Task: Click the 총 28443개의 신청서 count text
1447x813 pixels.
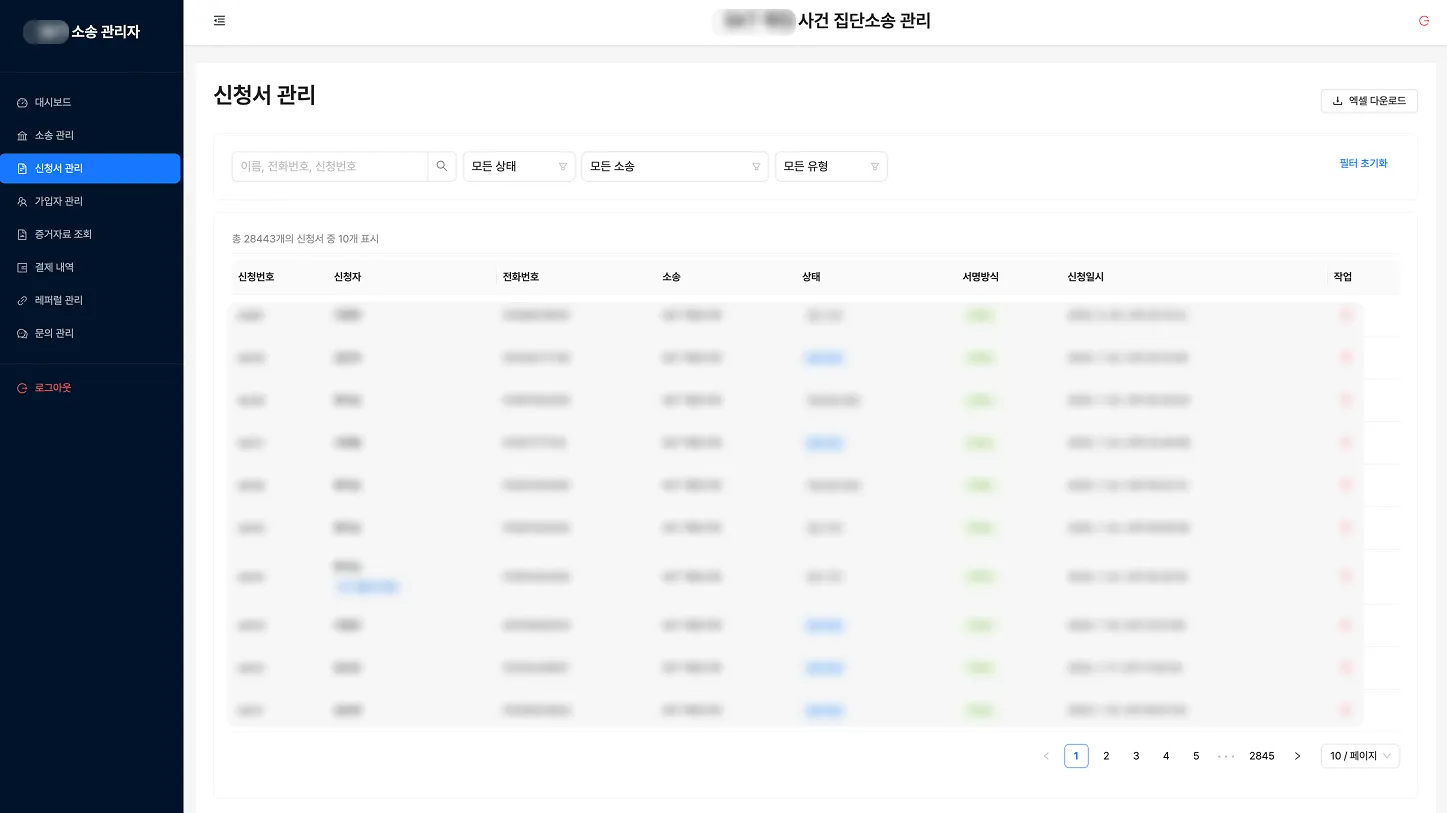Action: click(305, 239)
